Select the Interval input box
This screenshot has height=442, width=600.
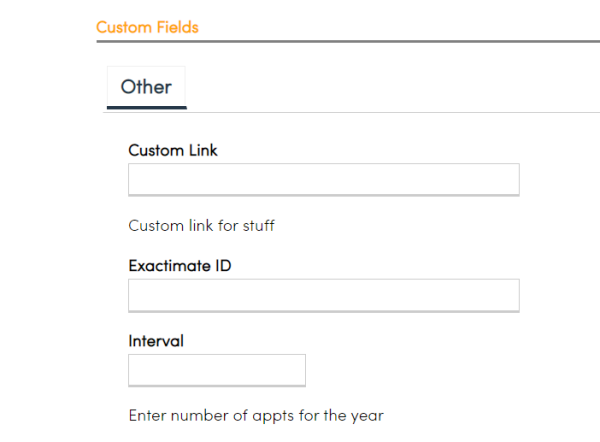tap(217, 370)
